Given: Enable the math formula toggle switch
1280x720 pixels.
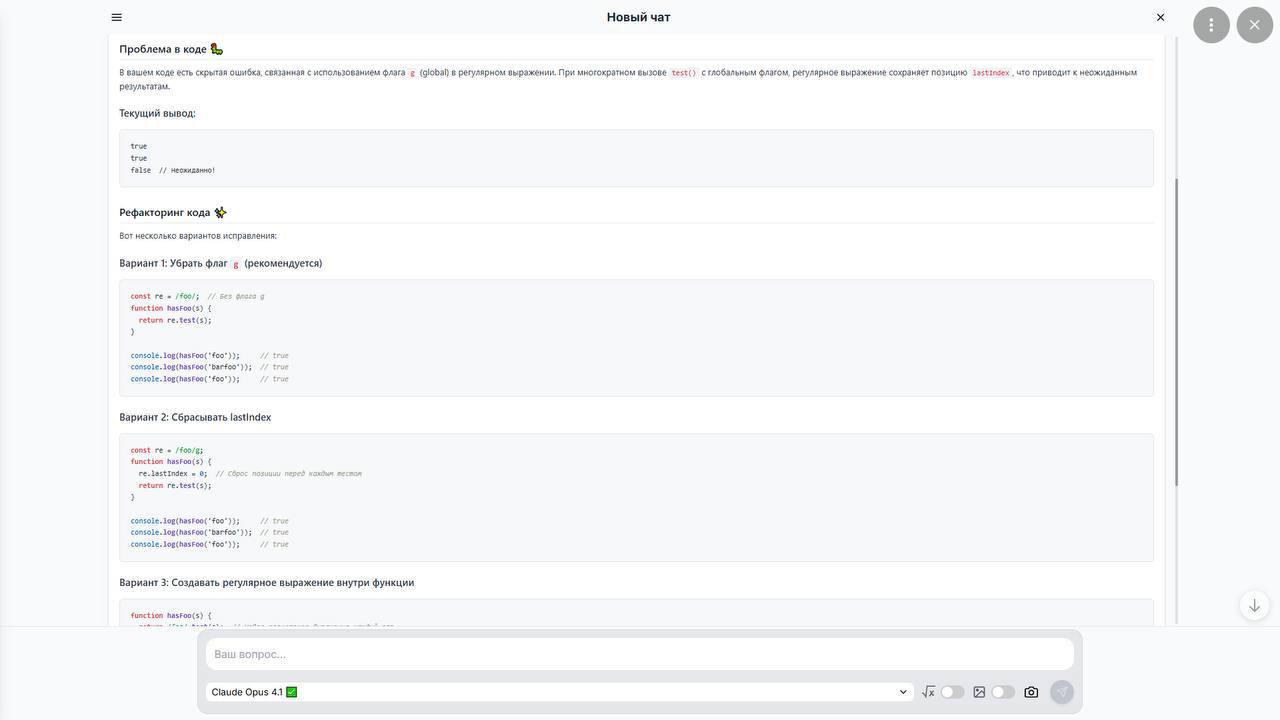Looking at the screenshot, I should point(952,692).
